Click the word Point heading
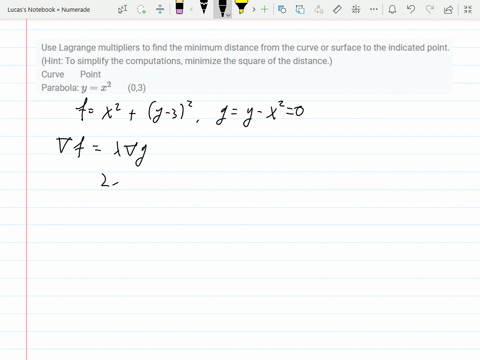The width and height of the screenshot is (480, 360). (x=90, y=74)
